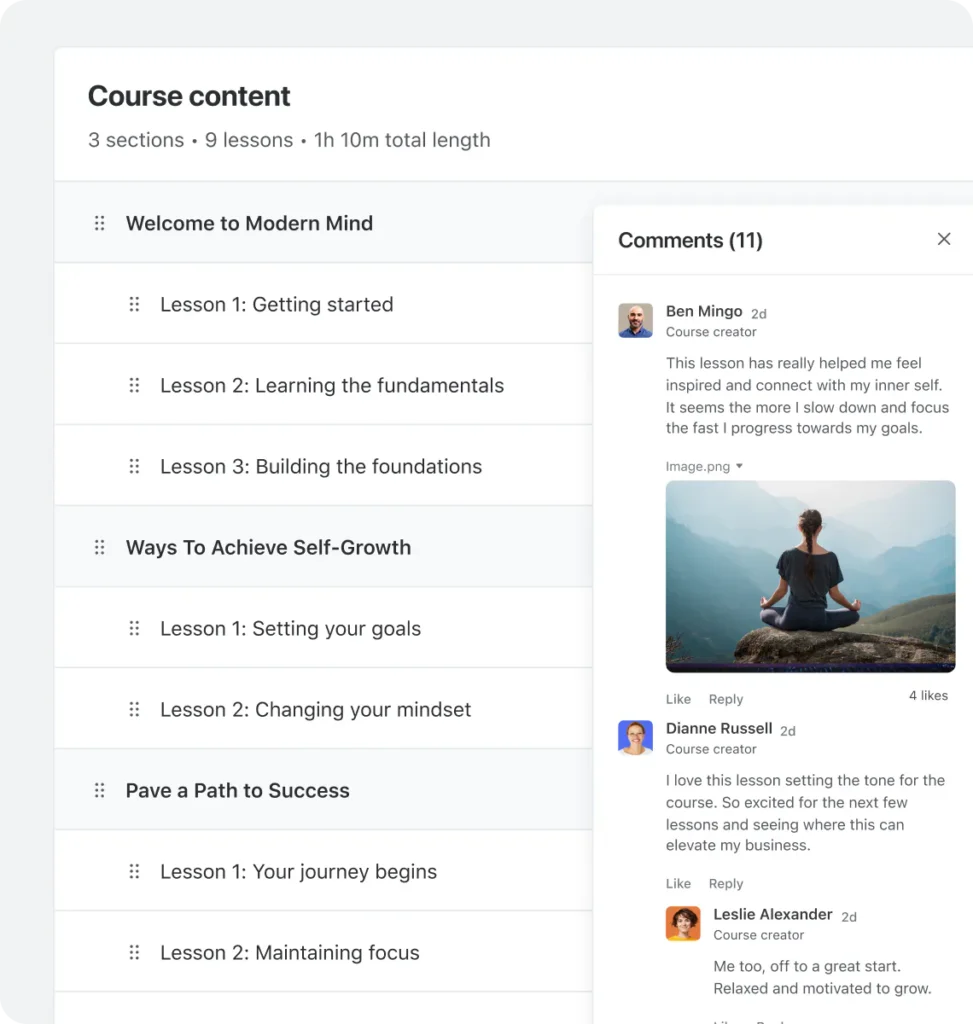
Task: Close the Comments panel
Action: [944, 239]
